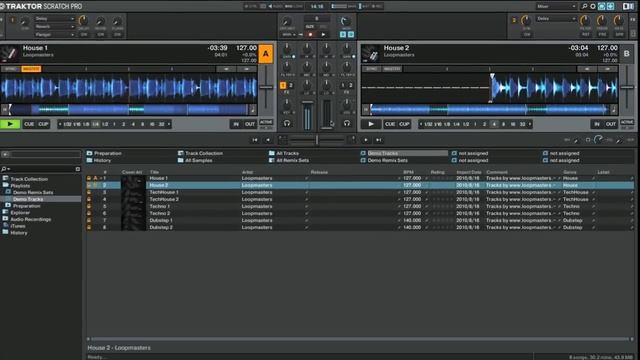Click the FX unit 1 Delay amount knob
Image resolution: width=640 pixels, height=360 pixels.
(x=83, y=20)
